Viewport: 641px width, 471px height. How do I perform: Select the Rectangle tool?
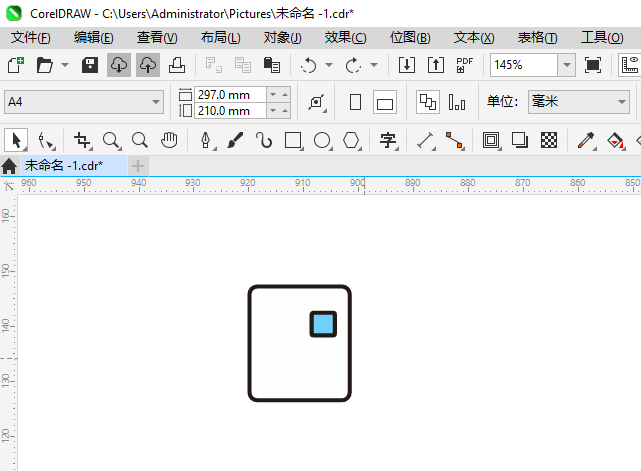pos(294,141)
